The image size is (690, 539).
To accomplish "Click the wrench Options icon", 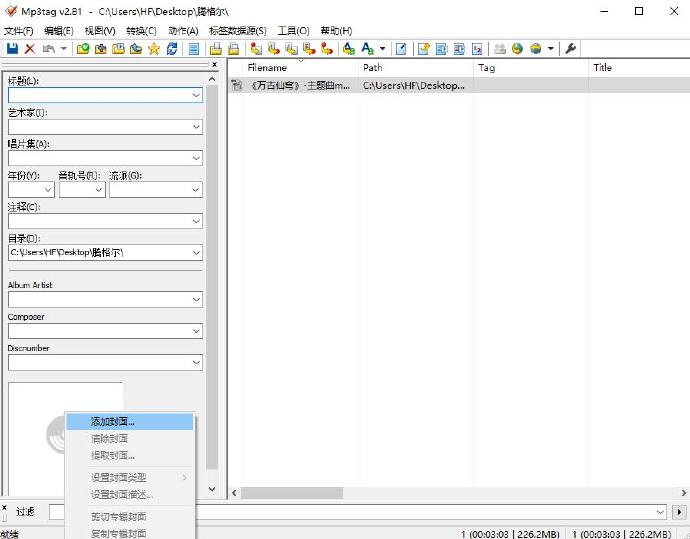I will point(571,48).
